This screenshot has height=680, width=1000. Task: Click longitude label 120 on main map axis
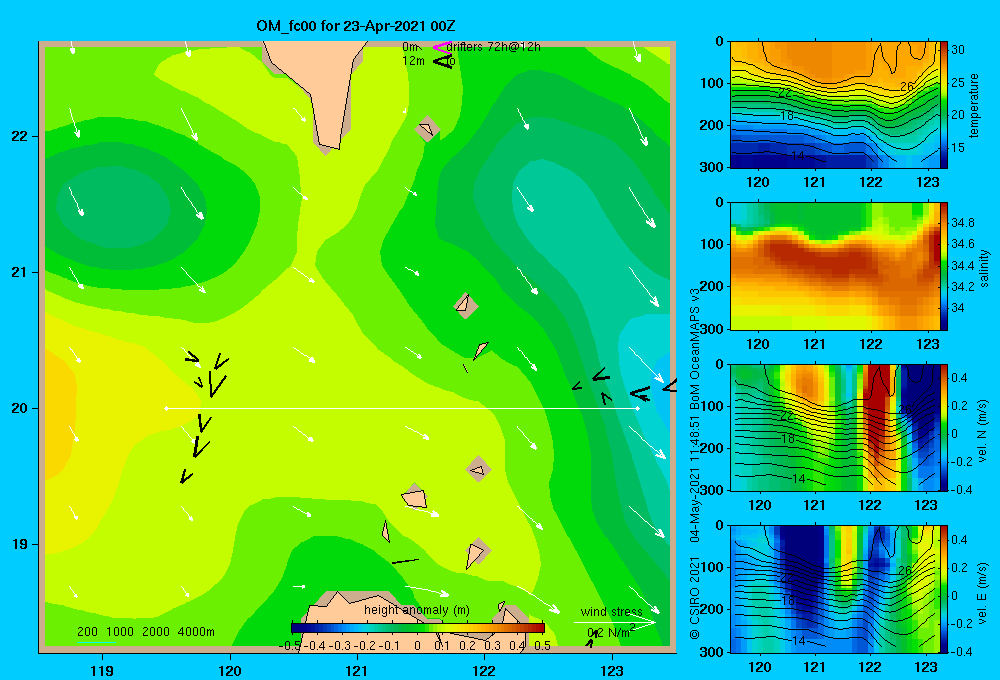click(230, 670)
